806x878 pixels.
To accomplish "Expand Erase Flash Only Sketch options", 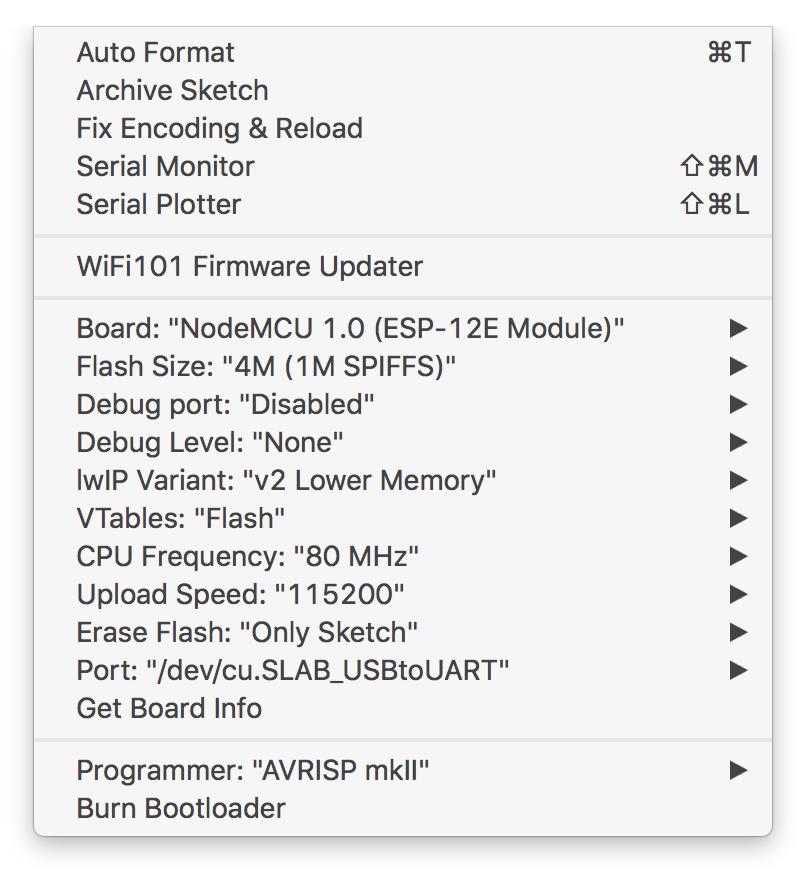I will tap(247, 632).
